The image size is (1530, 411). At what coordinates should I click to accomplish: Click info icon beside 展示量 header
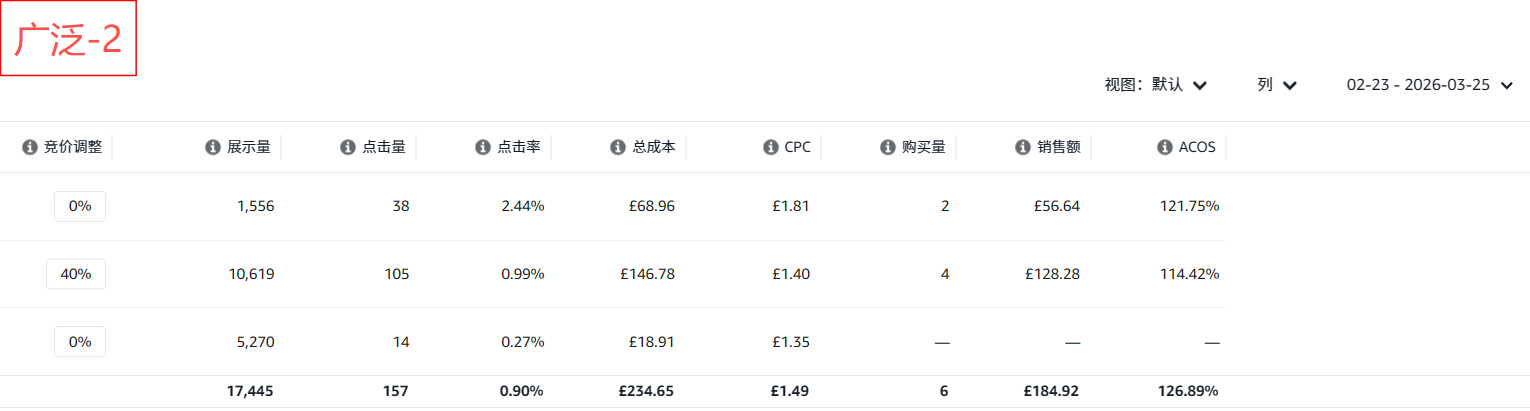click(x=212, y=147)
